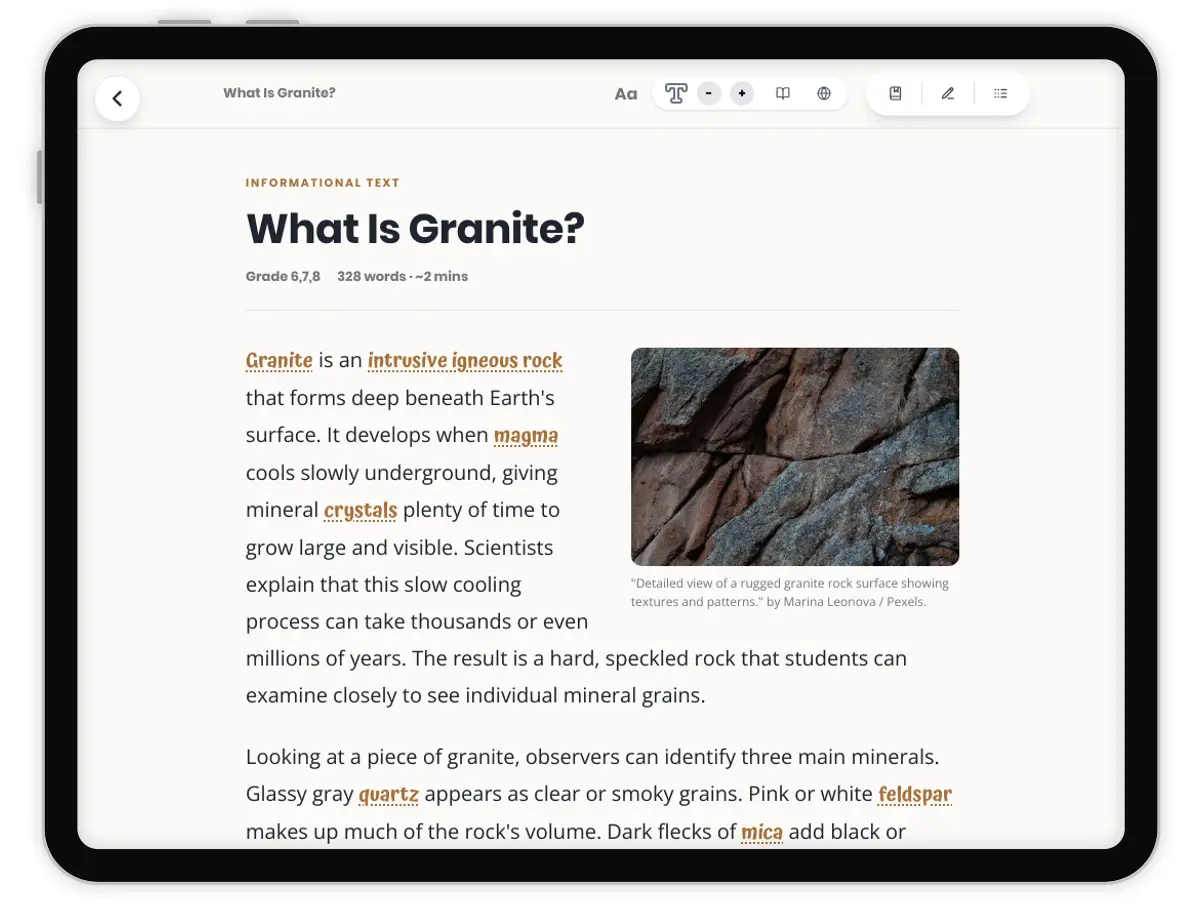The width and height of the screenshot is (1200, 906).
Task: Open the globe translate icon
Action: 824,94
